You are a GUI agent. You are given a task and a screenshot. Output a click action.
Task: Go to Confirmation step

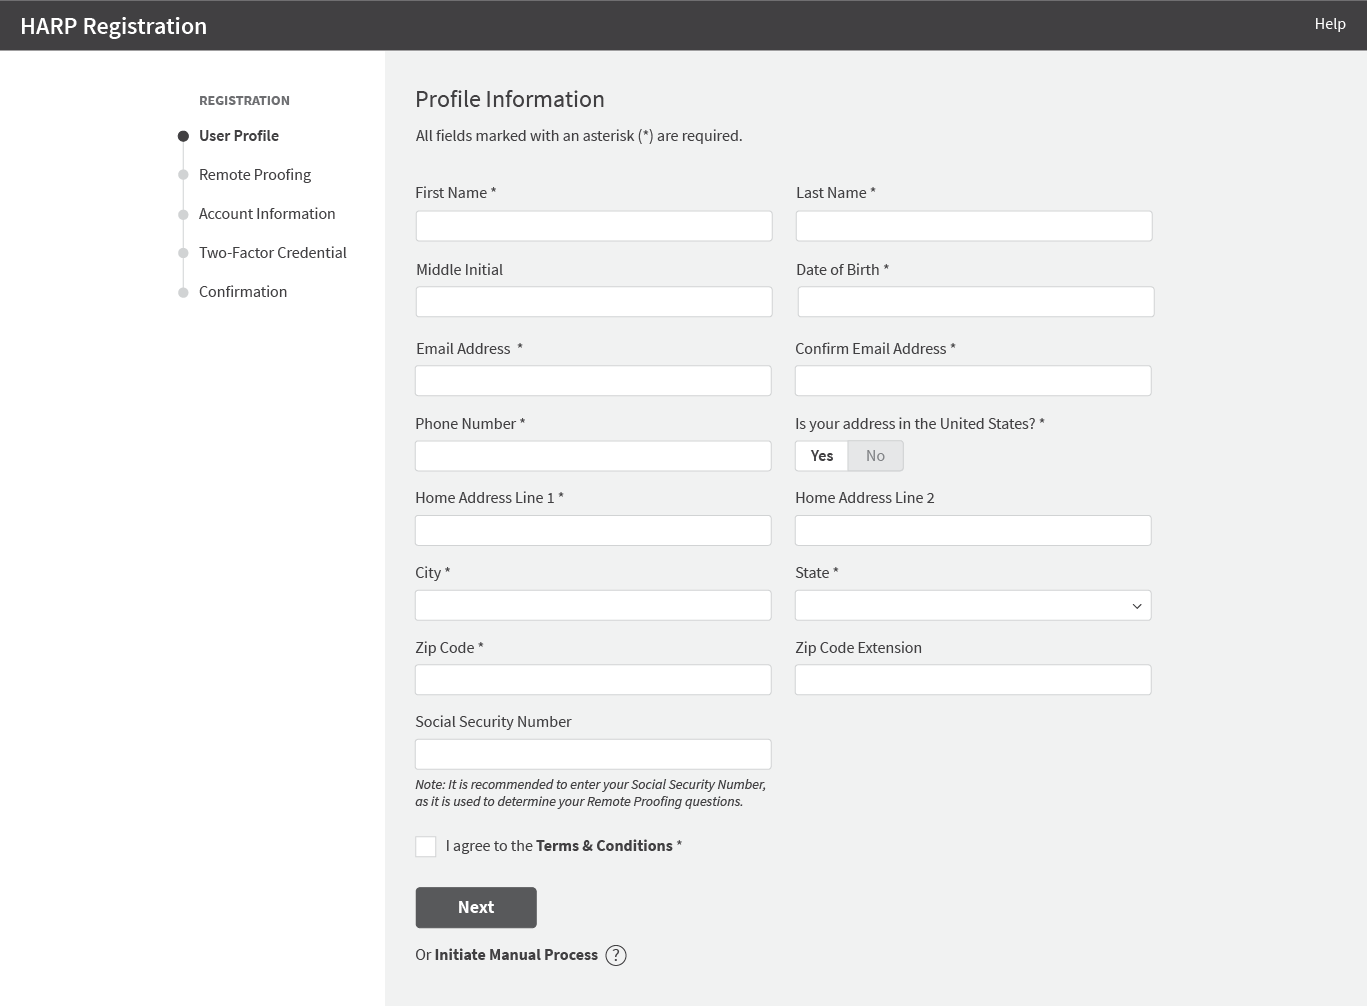[x=243, y=292]
